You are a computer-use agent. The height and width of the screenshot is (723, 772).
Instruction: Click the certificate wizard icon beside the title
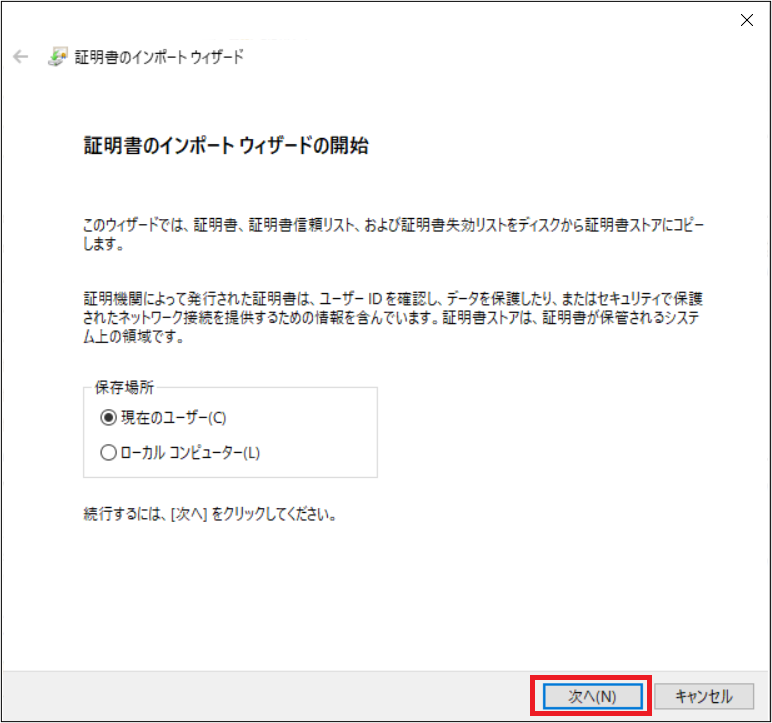click(x=59, y=57)
